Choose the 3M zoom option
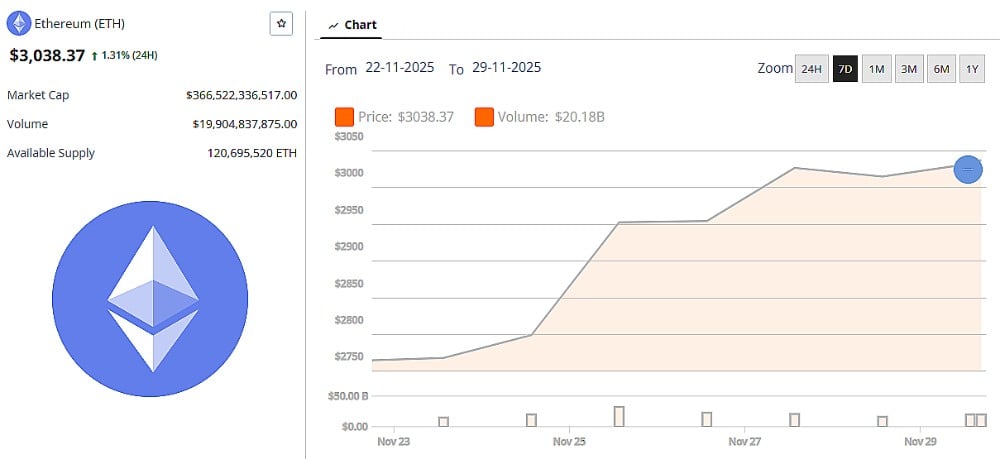 pyautogui.click(x=908, y=69)
